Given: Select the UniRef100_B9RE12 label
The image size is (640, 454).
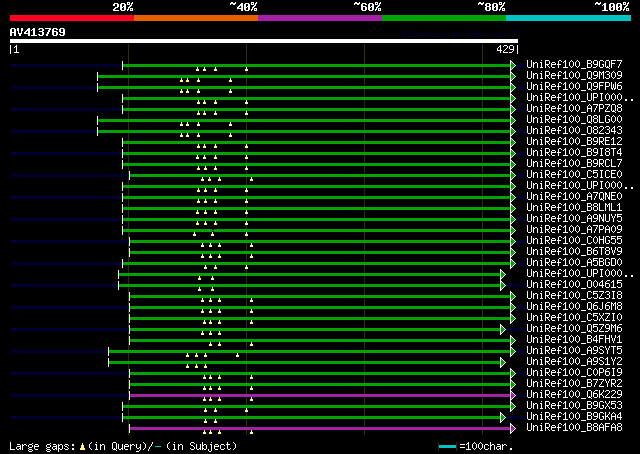Looking at the screenshot, I should coord(574,142).
